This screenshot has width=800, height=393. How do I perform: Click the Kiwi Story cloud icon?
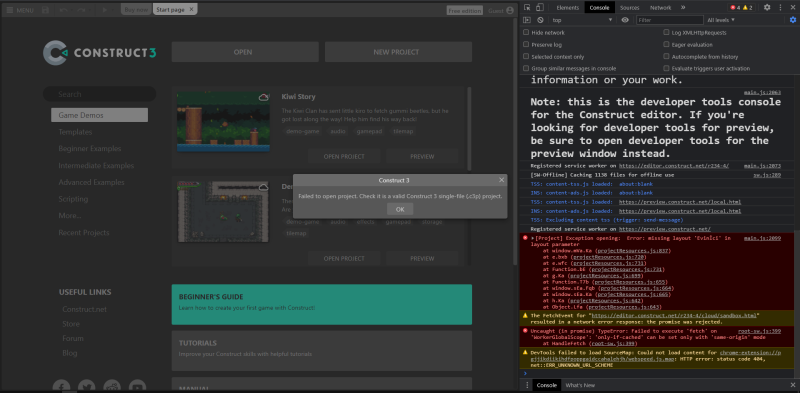pos(264,97)
